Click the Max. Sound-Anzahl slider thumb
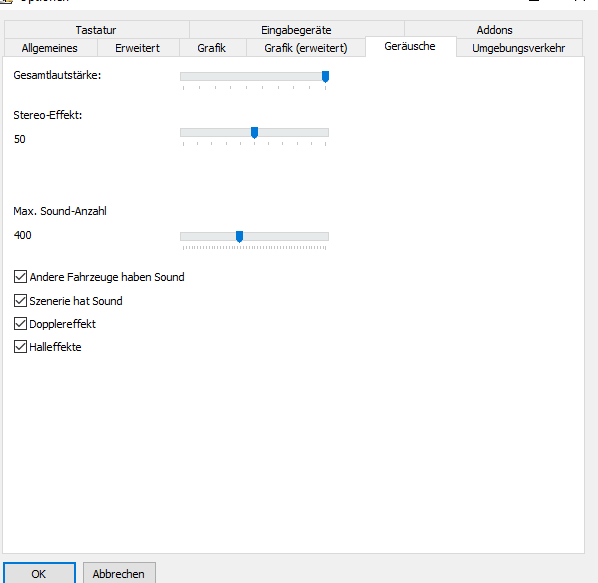Screen dimensions: 598x583 pos(240,237)
